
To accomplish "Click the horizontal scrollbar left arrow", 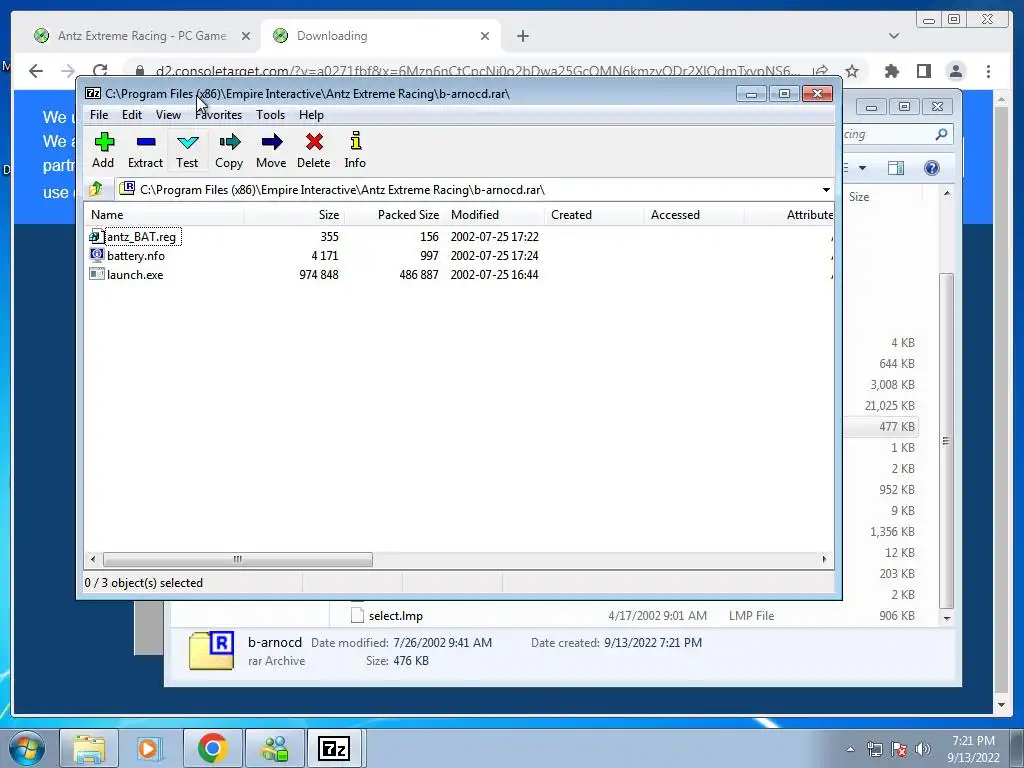I will pyautogui.click(x=93, y=559).
